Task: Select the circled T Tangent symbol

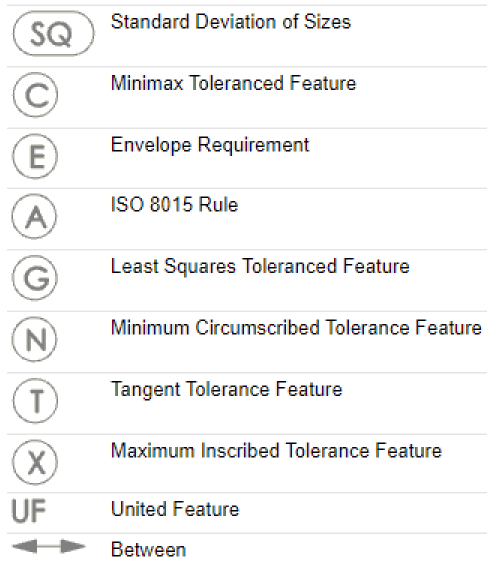Action: point(35,401)
